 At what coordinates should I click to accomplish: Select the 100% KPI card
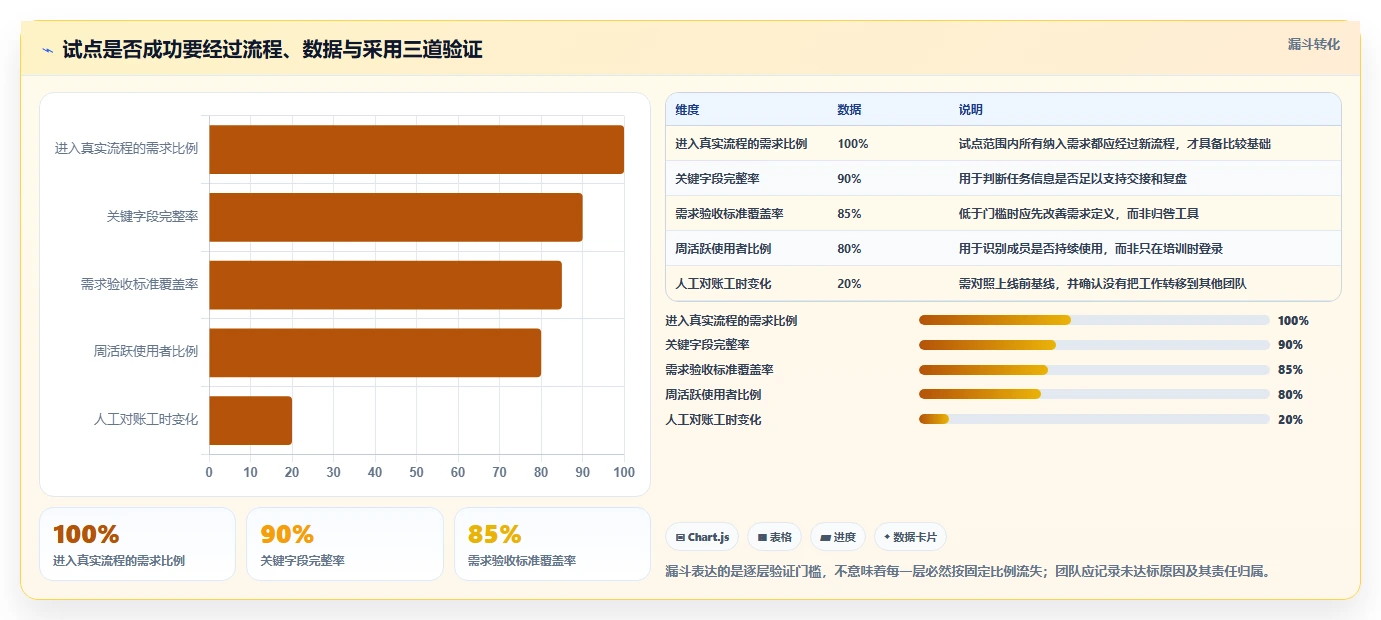pos(137,544)
